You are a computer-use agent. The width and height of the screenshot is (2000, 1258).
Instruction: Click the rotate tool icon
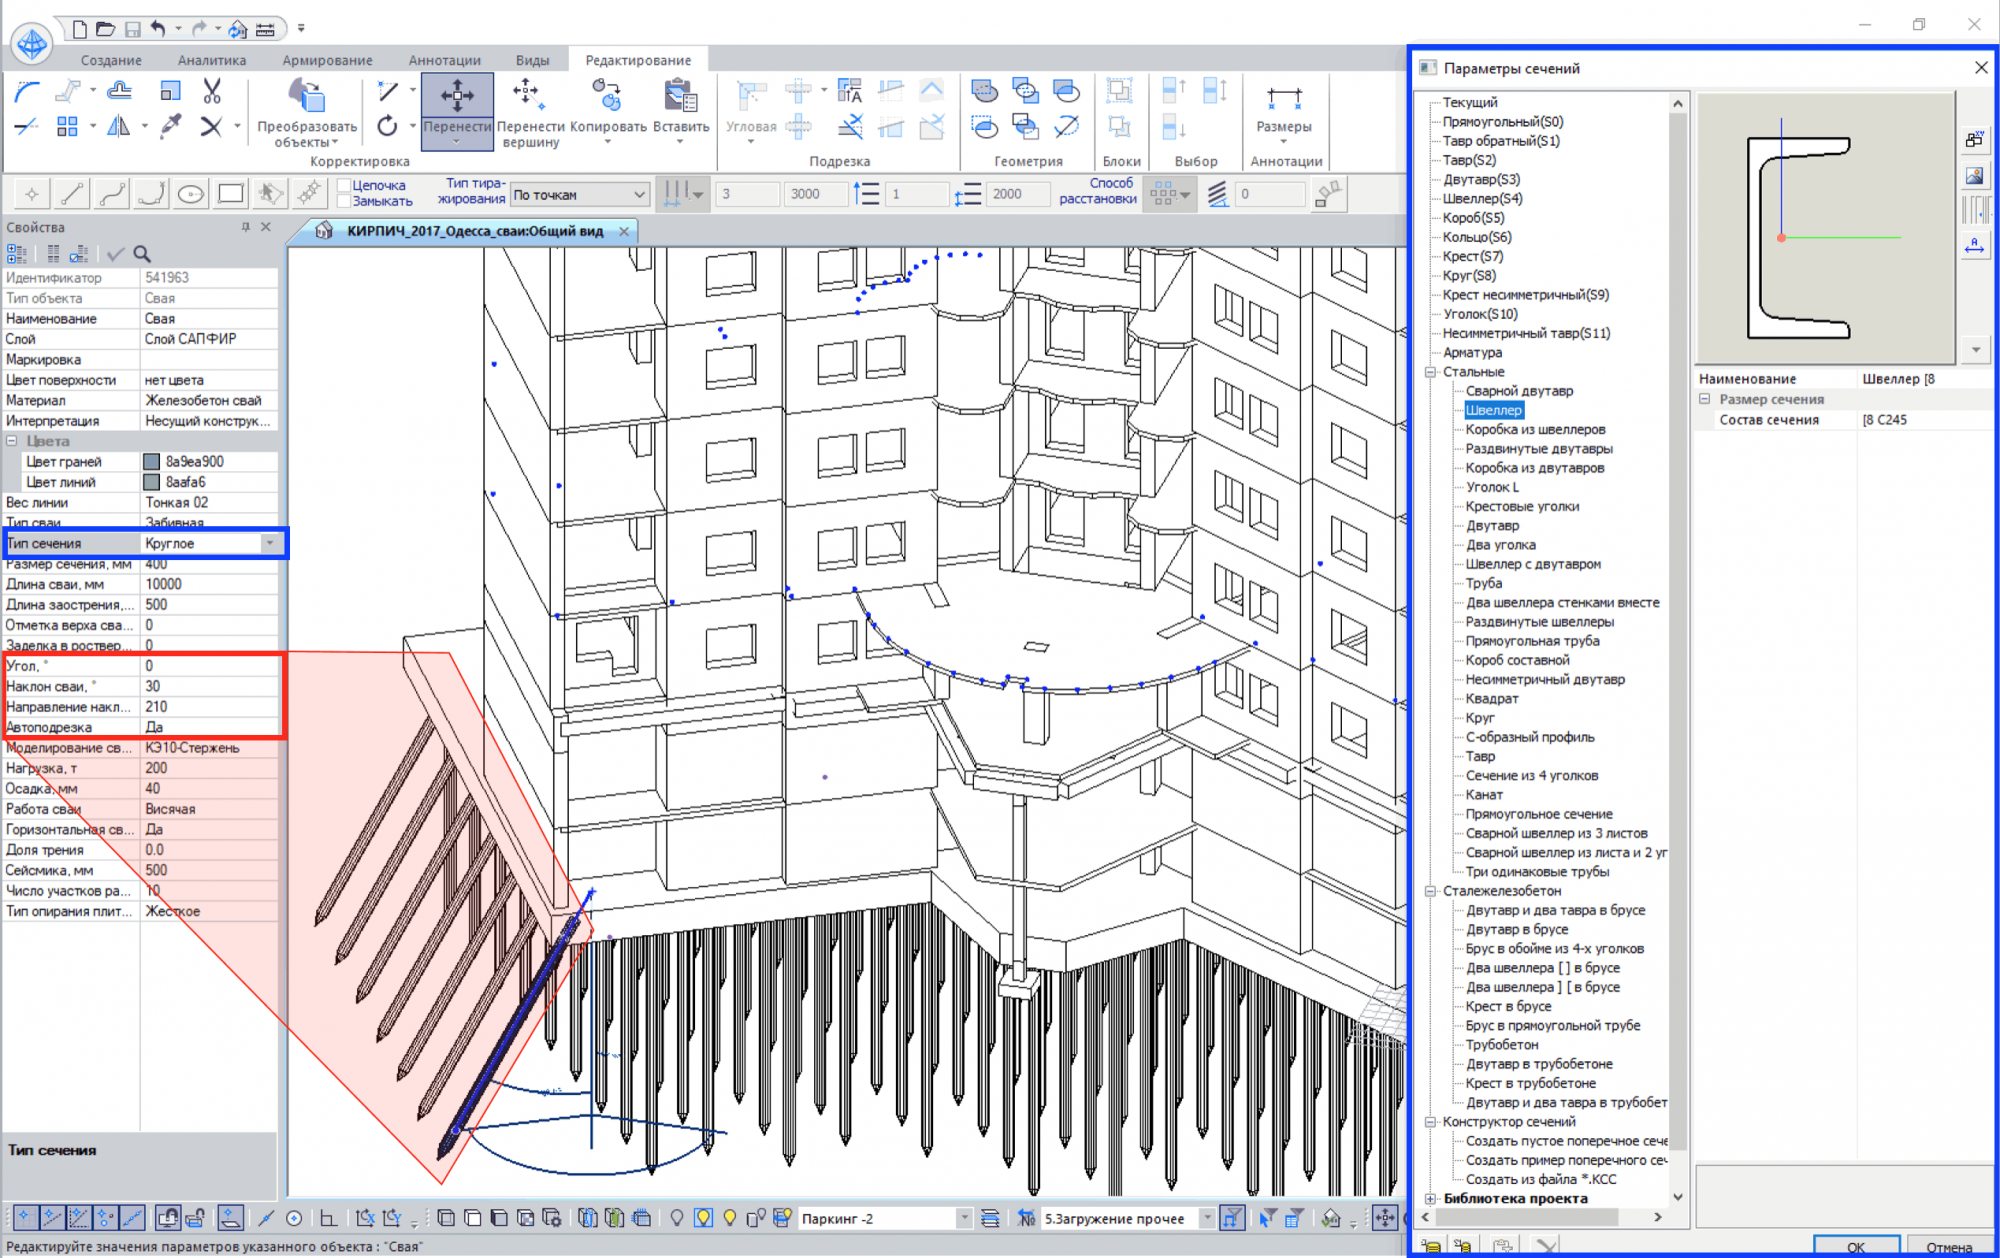[x=387, y=126]
